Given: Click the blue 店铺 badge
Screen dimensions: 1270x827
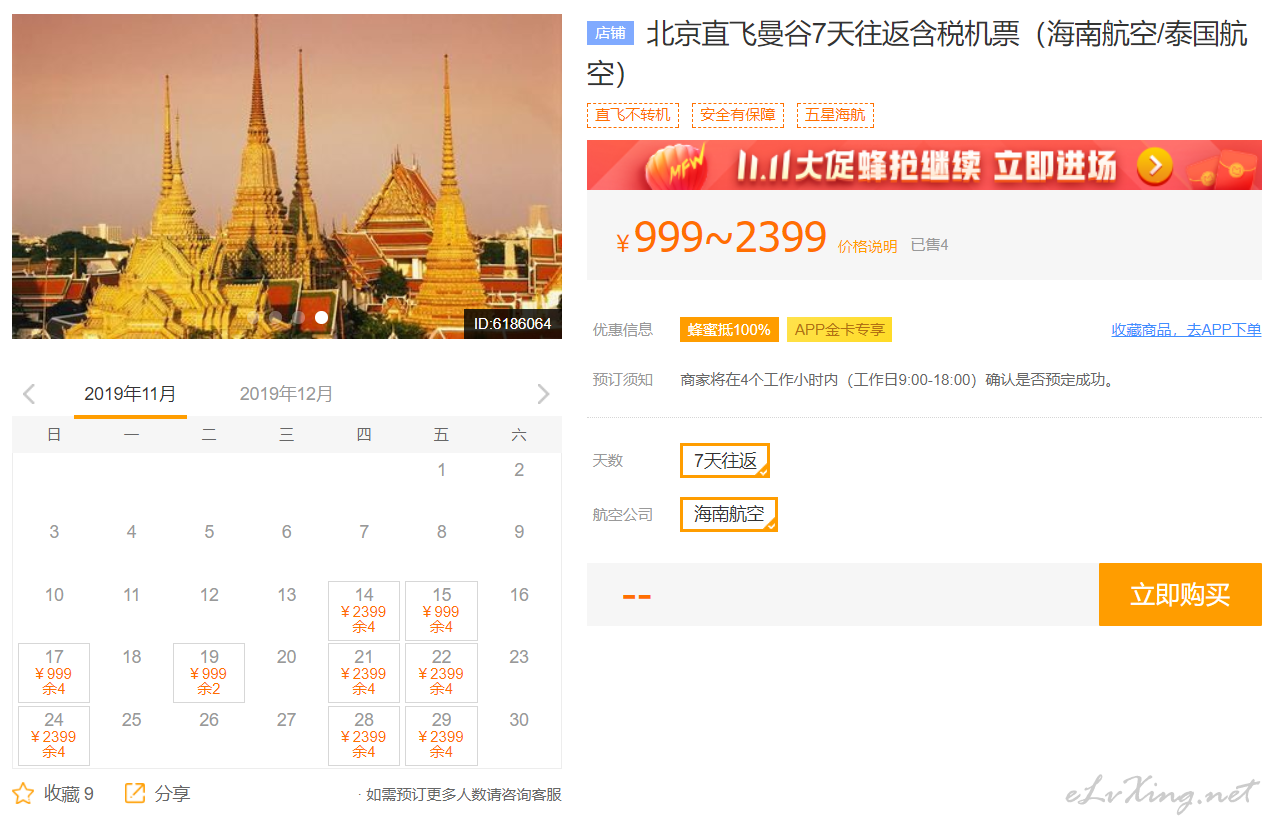Looking at the screenshot, I should point(610,33).
